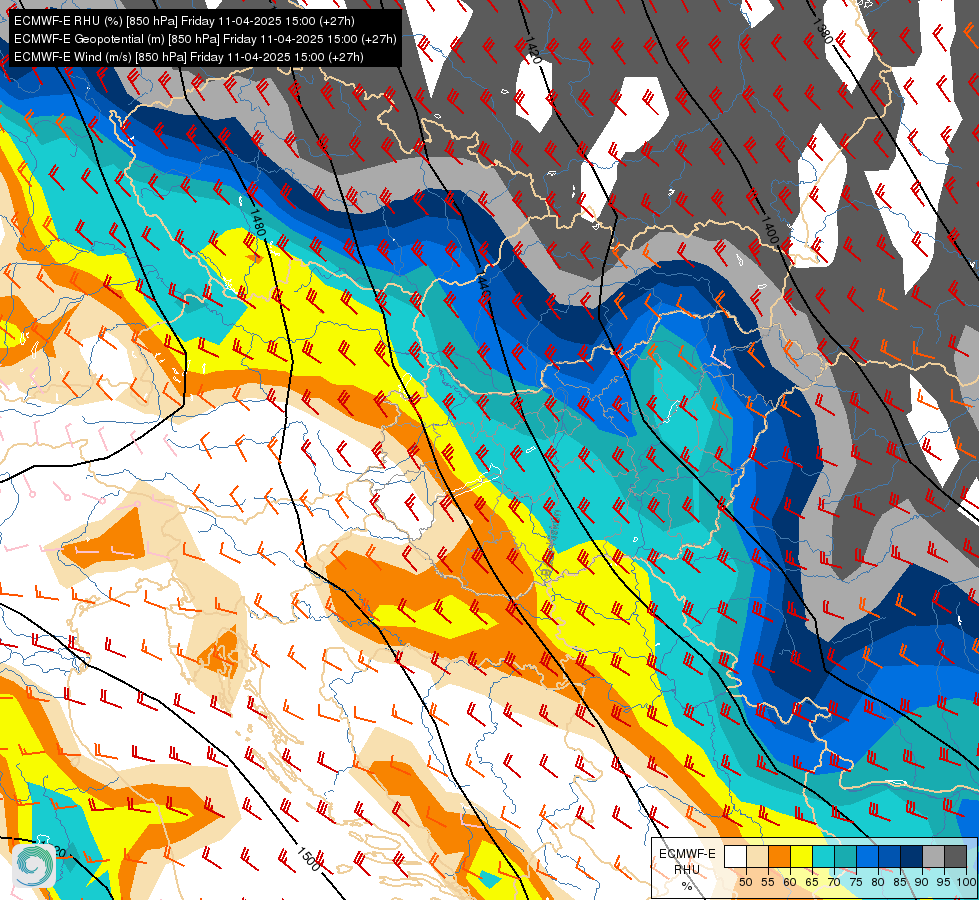Click legend tick value 65
979x900 pixels.
(812, 882)
